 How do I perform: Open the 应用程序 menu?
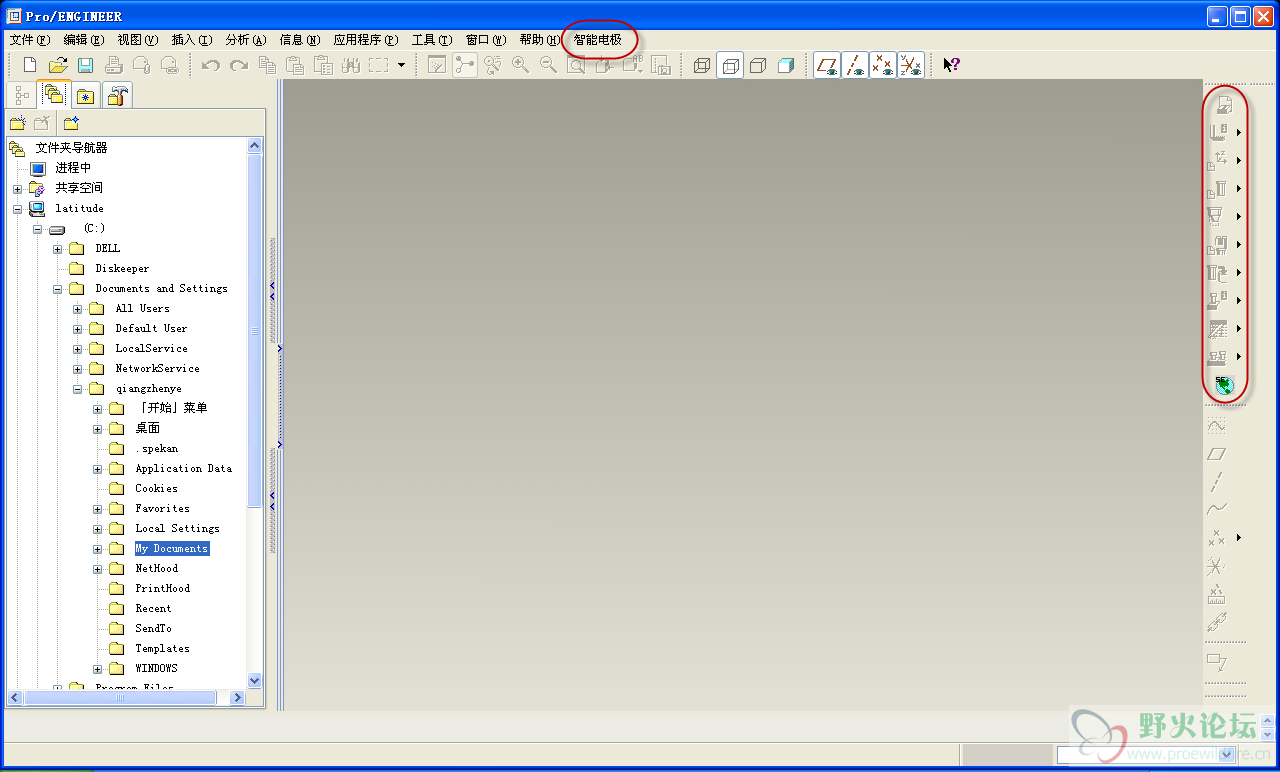[x=365, y=40]
